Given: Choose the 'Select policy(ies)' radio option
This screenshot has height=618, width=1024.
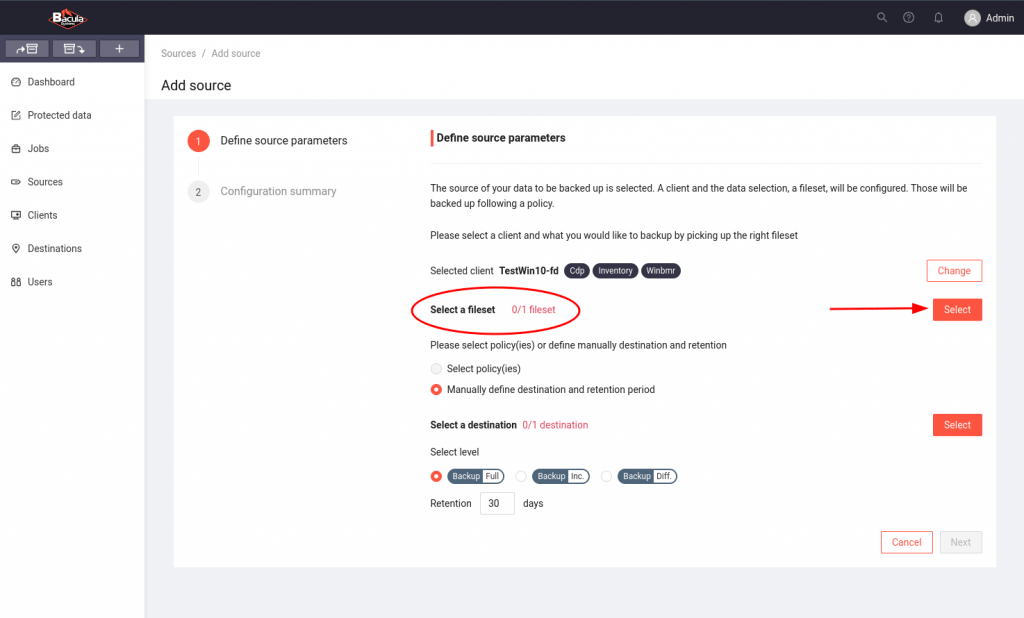Looking at the screenshot, I should pyautogui.click(x=436, y=369).
